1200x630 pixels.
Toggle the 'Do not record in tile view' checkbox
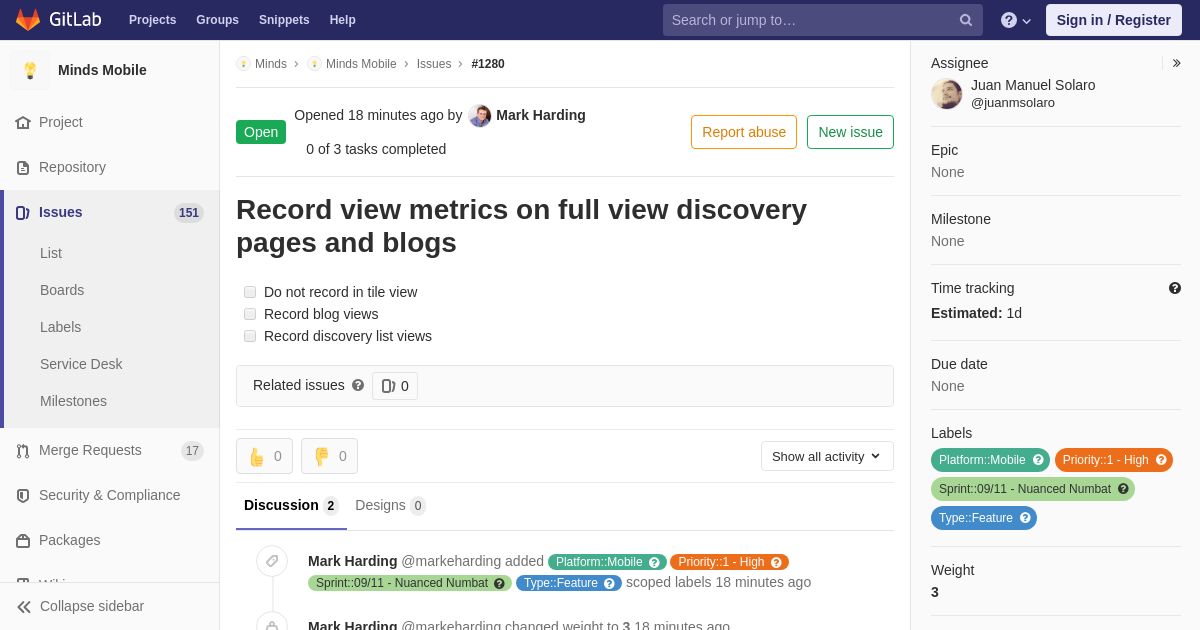pyautogui.click(x=250, y=292)
